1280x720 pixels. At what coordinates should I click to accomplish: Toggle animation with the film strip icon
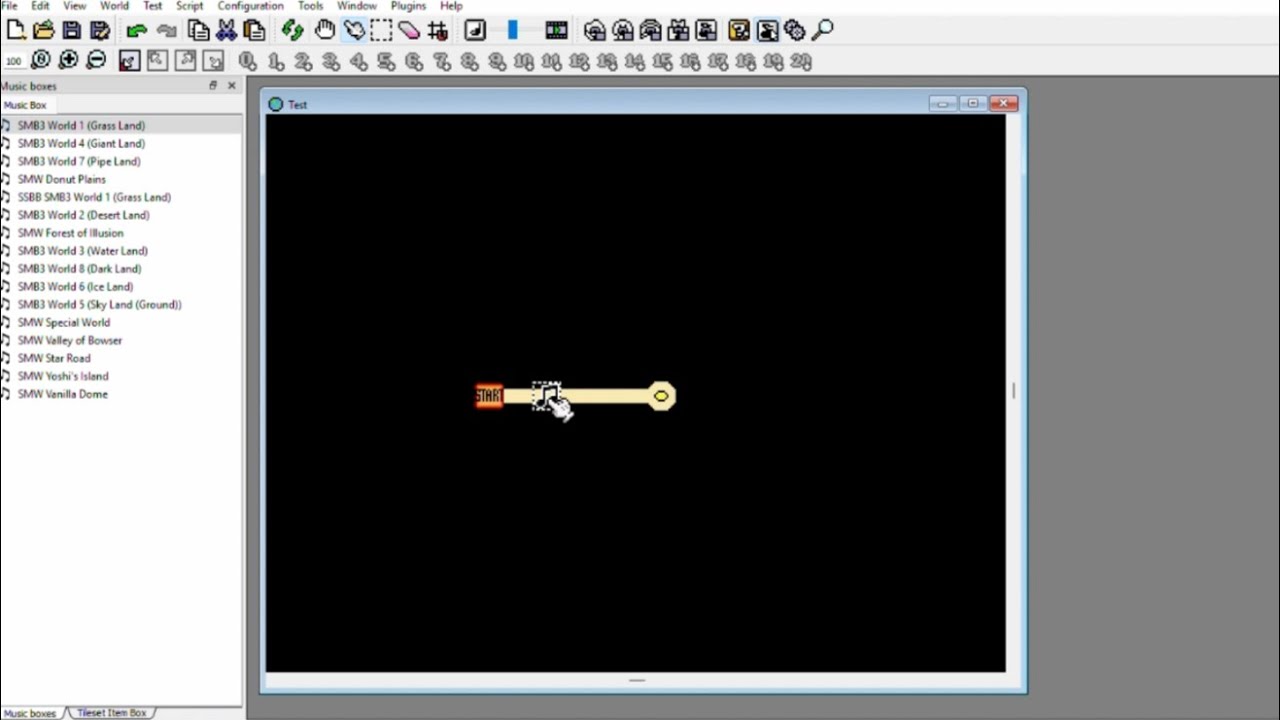557,30
